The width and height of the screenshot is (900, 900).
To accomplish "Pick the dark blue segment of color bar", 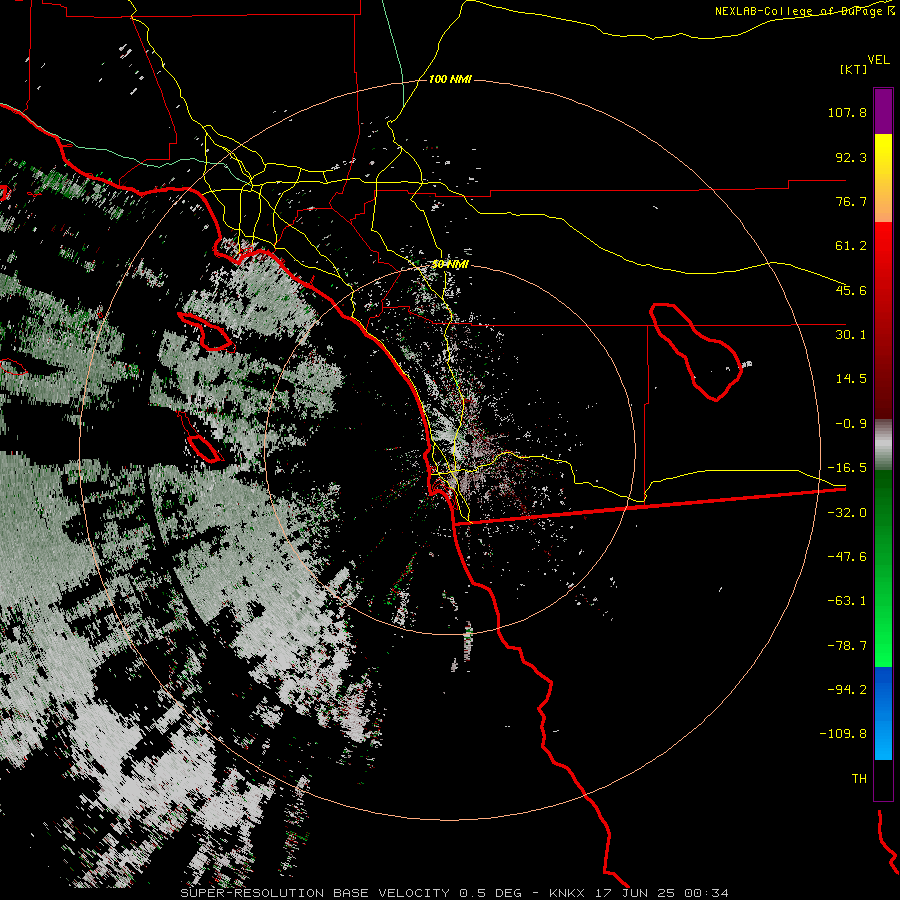I will pos(883,689).
